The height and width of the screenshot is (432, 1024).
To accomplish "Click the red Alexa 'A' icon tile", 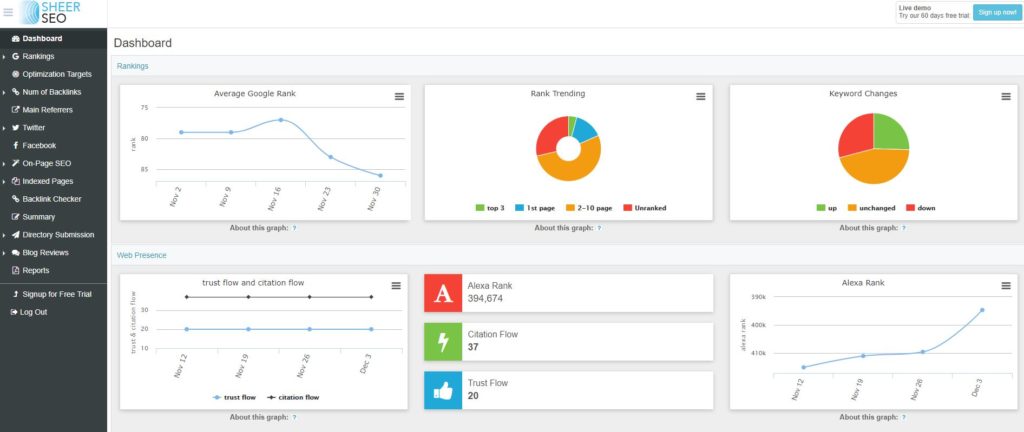I will (443, 293).
